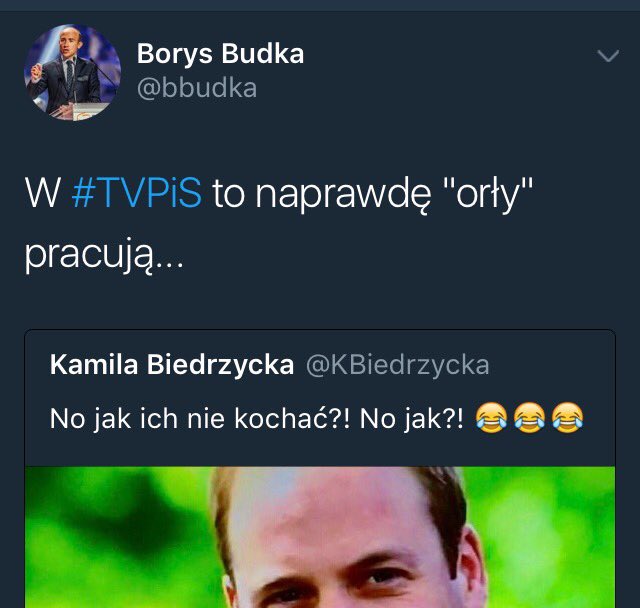Click the word "to" after the hashtag
Image resolution: width=640 pixels, height=608 pixels.
[x=229, y=193]
